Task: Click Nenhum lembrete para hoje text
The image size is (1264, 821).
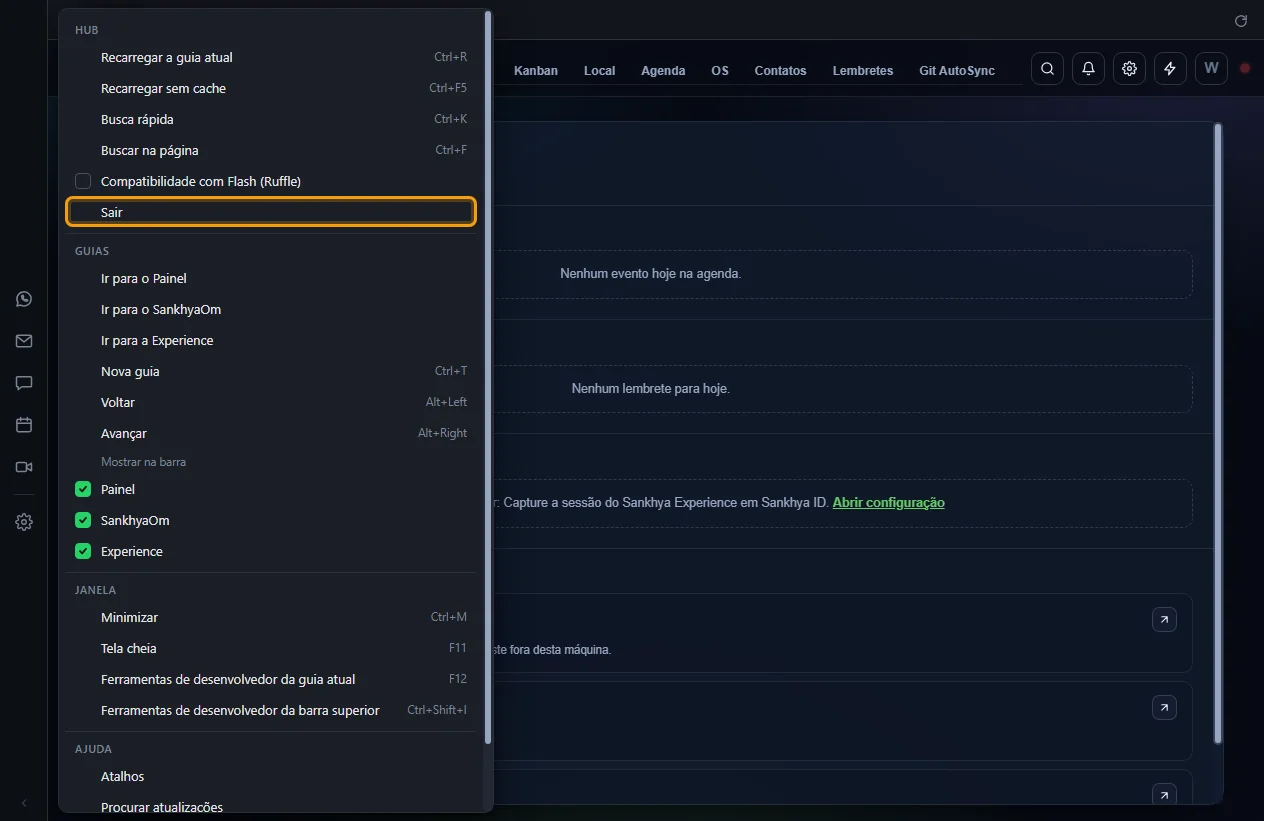Action: tap(651, 388)
